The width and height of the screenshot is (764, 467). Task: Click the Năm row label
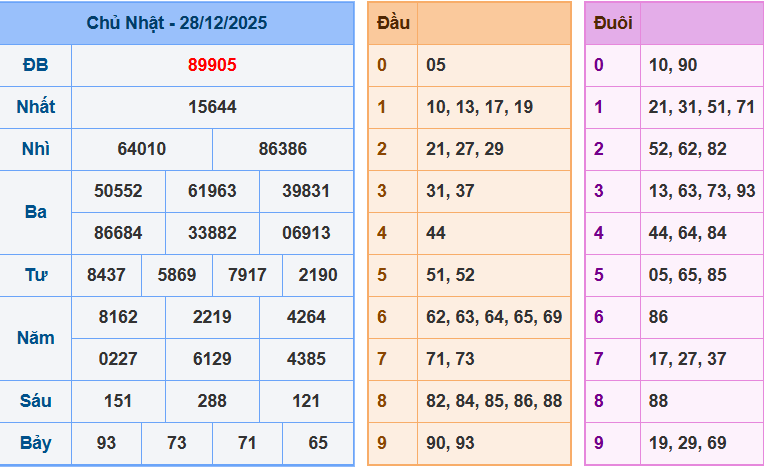click(x=35, y=338)
